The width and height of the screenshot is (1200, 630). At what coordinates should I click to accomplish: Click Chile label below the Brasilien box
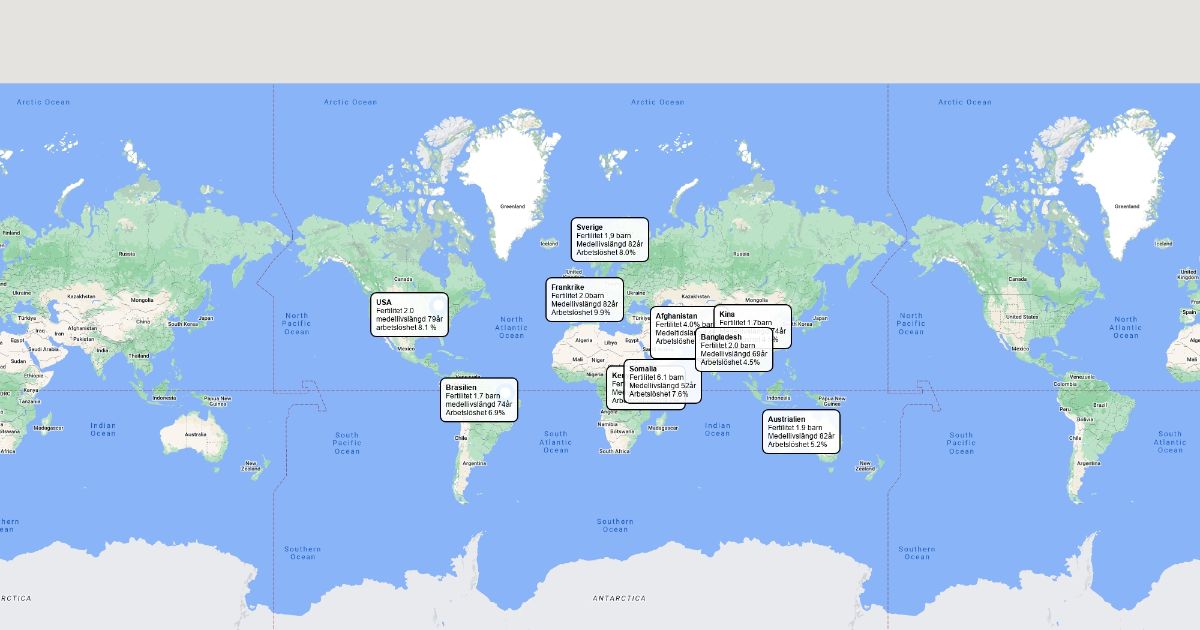point(460,437)
